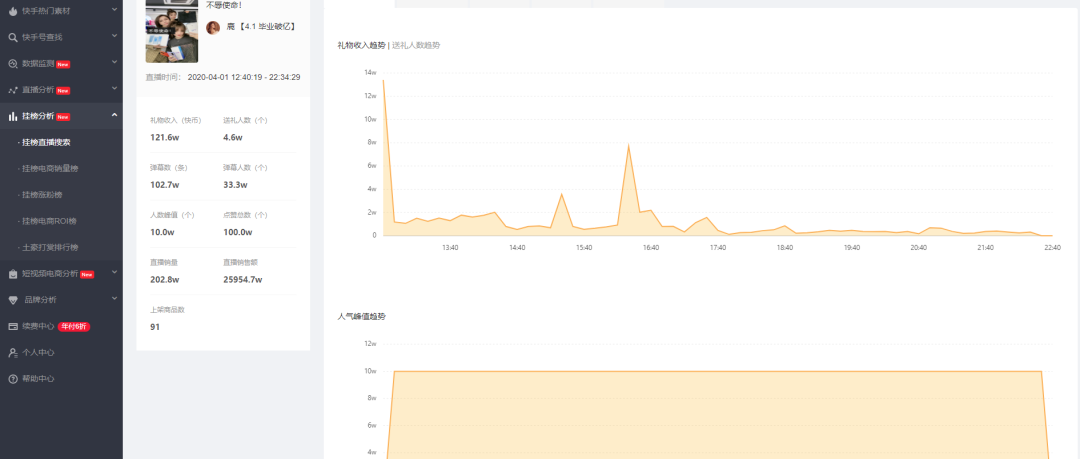
Task: Click the 上架商品数 label
Action: pos(167,309)
